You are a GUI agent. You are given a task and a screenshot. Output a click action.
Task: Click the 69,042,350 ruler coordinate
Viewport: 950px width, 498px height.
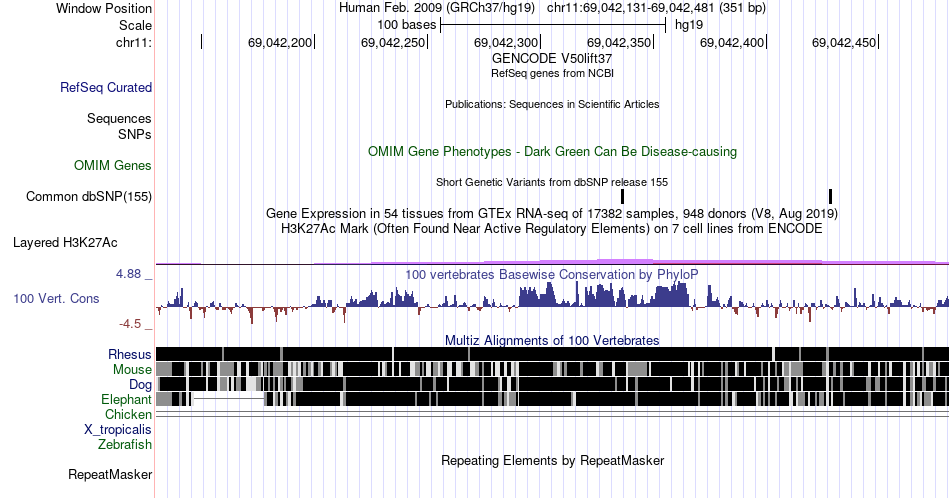(x=619, y=42)
